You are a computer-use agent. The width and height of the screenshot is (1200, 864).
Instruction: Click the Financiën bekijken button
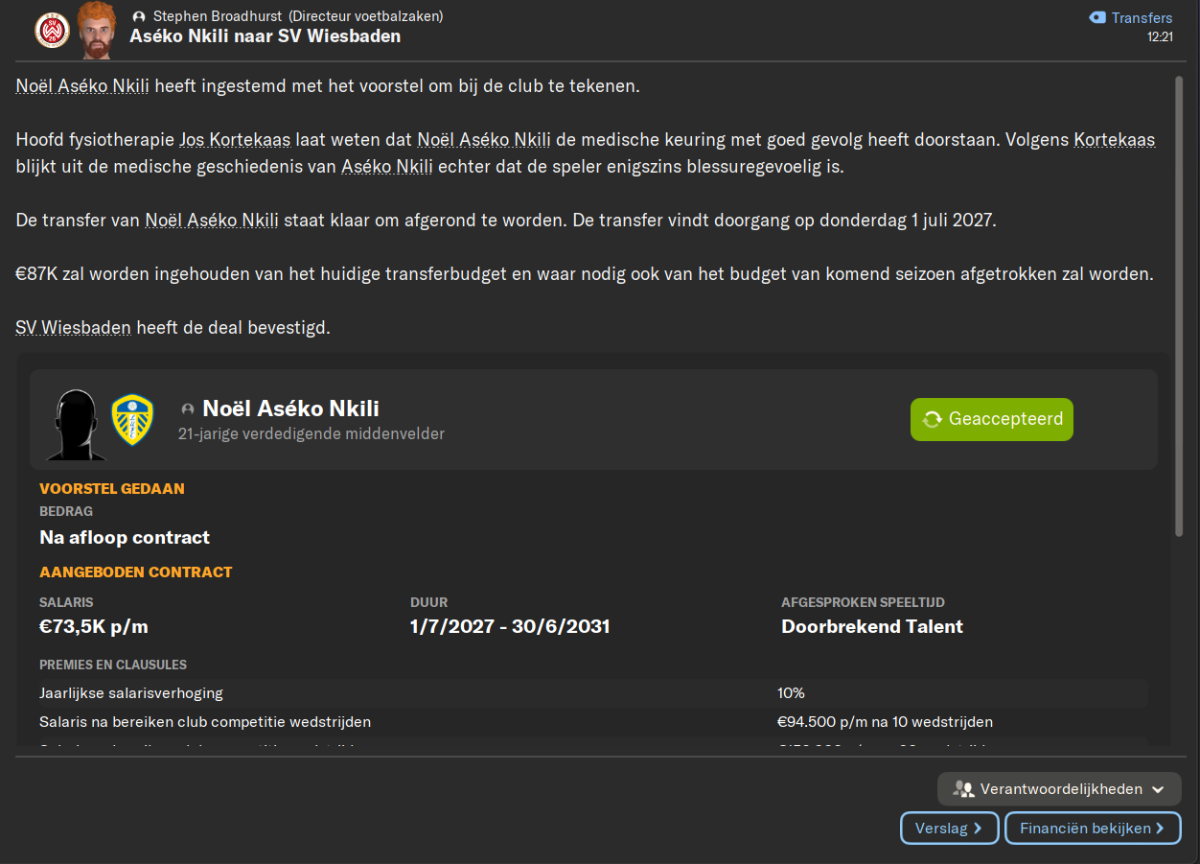coord(1093,828)
